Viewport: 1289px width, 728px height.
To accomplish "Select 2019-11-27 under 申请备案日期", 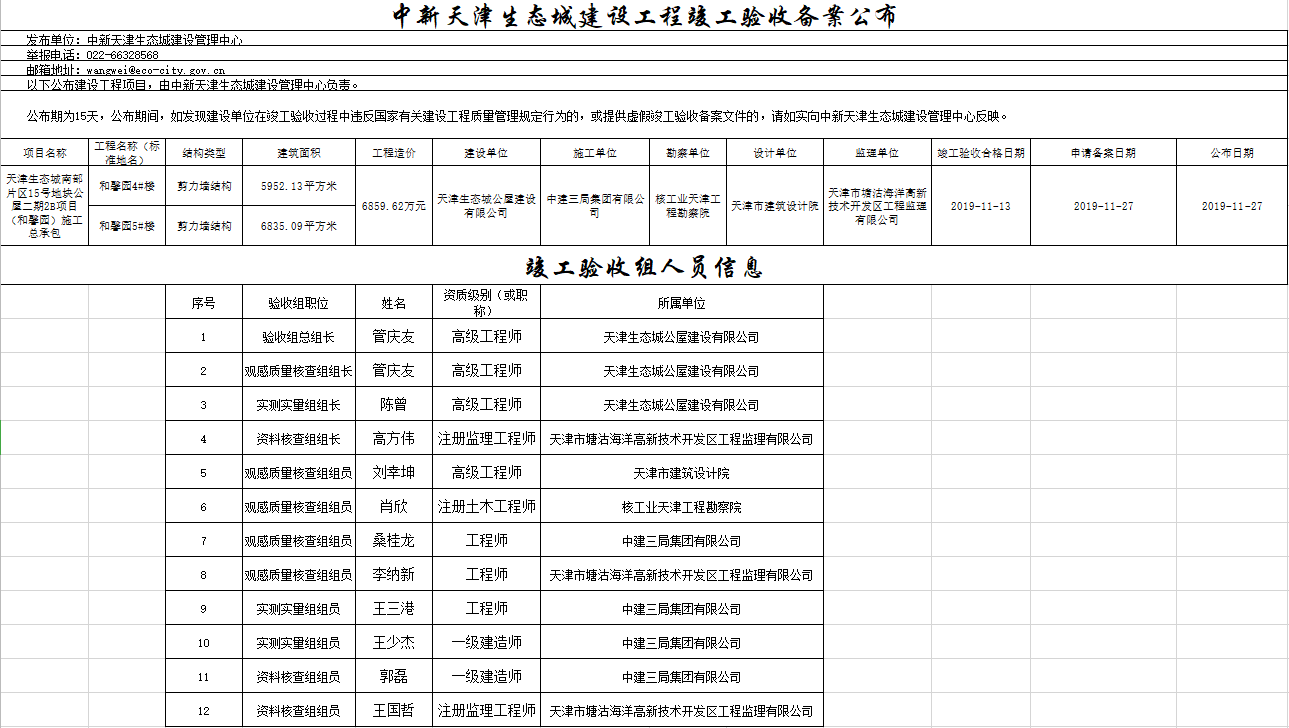I will 1103,206.
